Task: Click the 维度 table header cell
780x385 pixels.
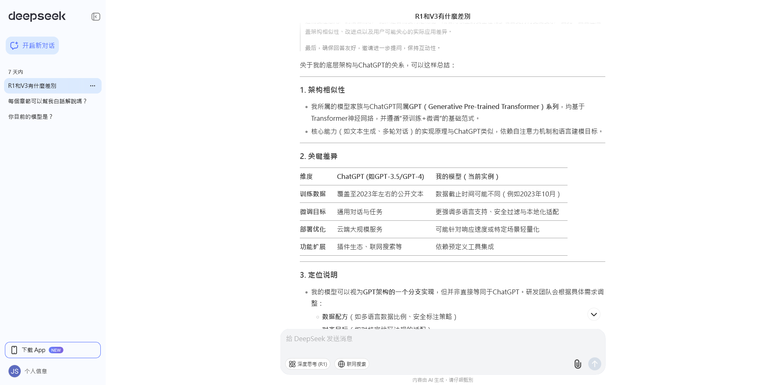Action: [x=306, y=177]
